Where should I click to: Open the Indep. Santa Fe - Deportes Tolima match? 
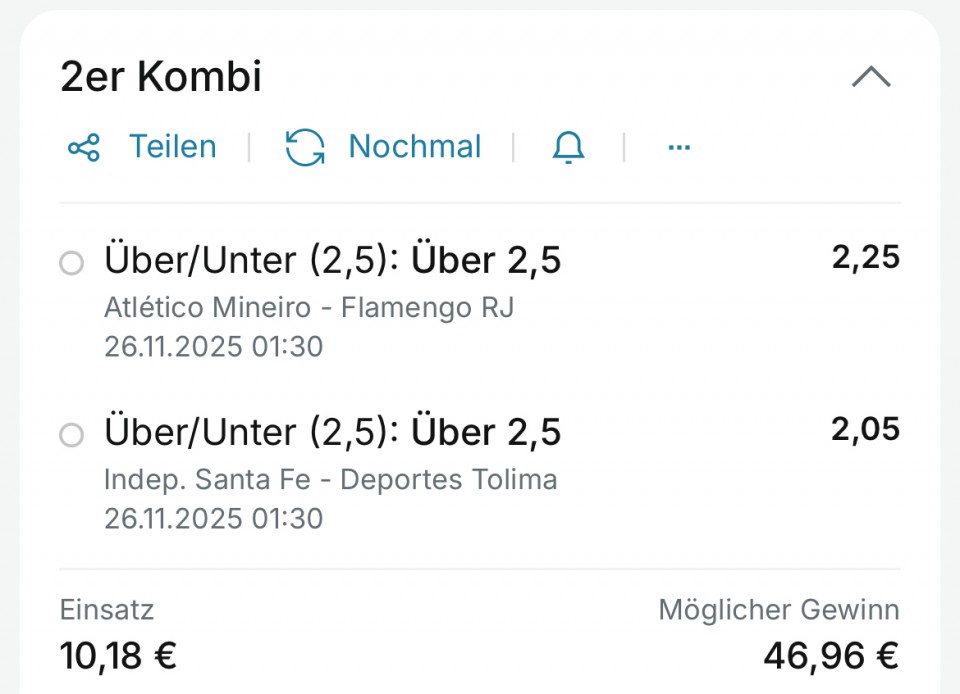point(330,479)
